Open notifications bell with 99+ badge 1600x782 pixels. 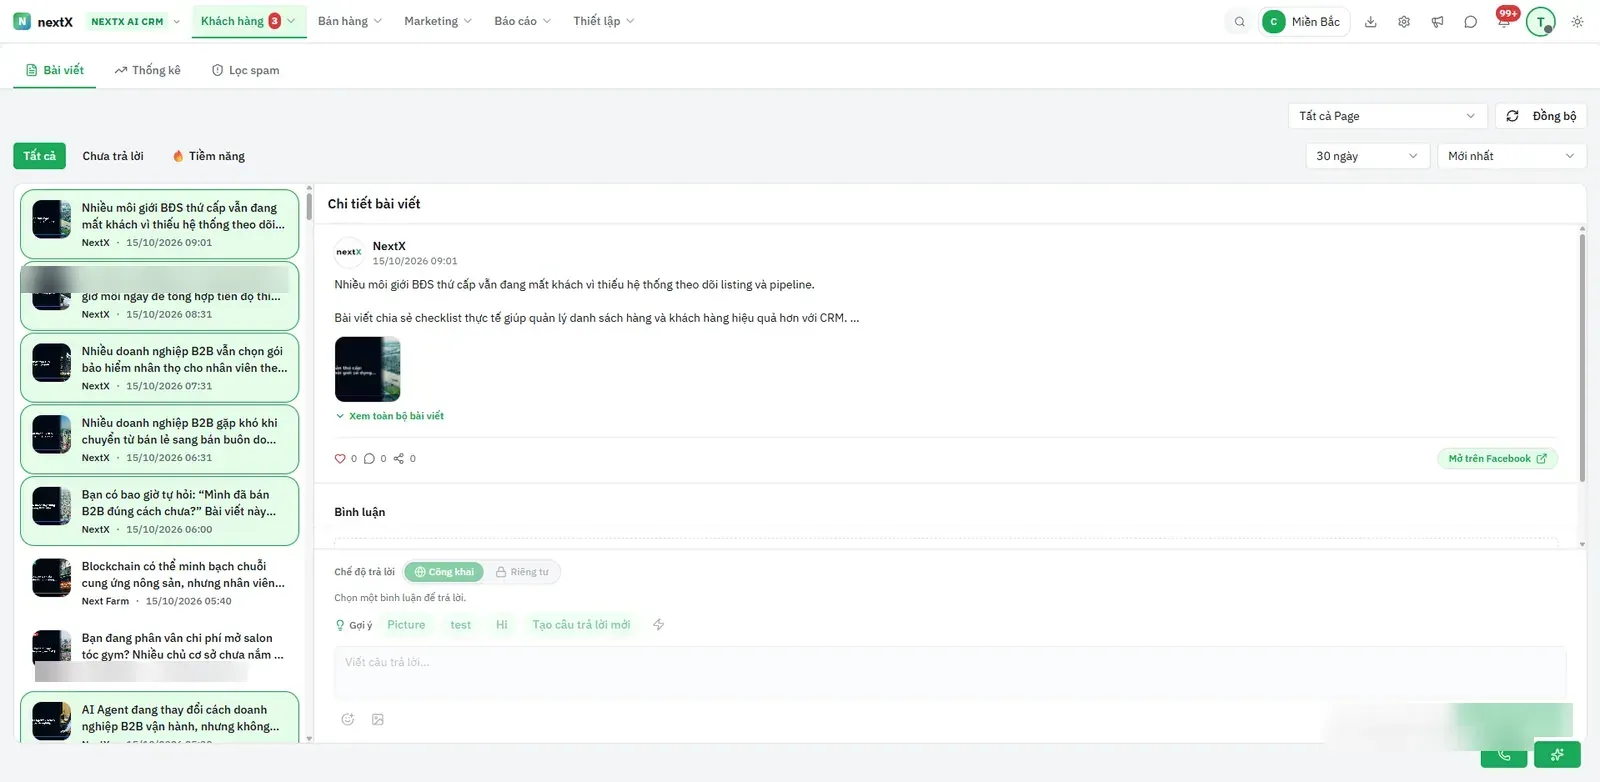point(1504,20)
